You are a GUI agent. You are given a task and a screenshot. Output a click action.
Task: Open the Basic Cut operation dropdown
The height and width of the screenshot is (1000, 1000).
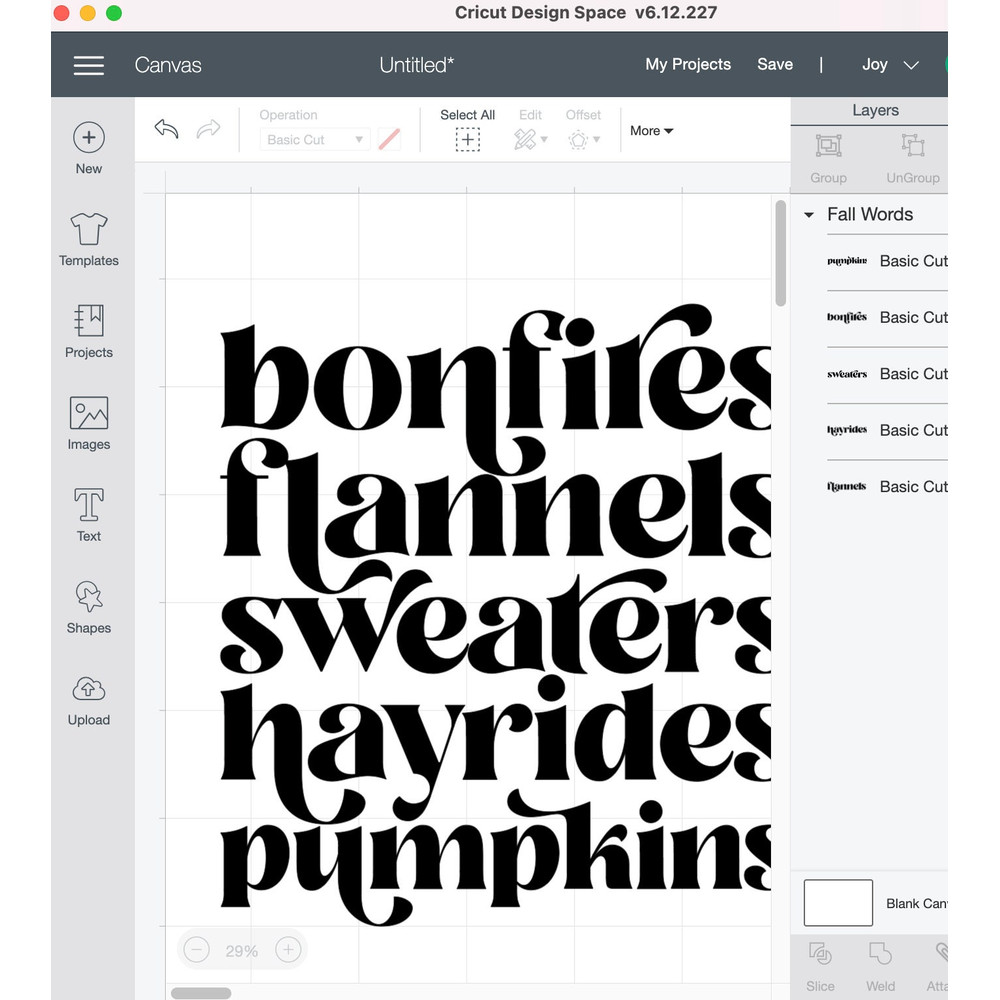click(314, 139)
